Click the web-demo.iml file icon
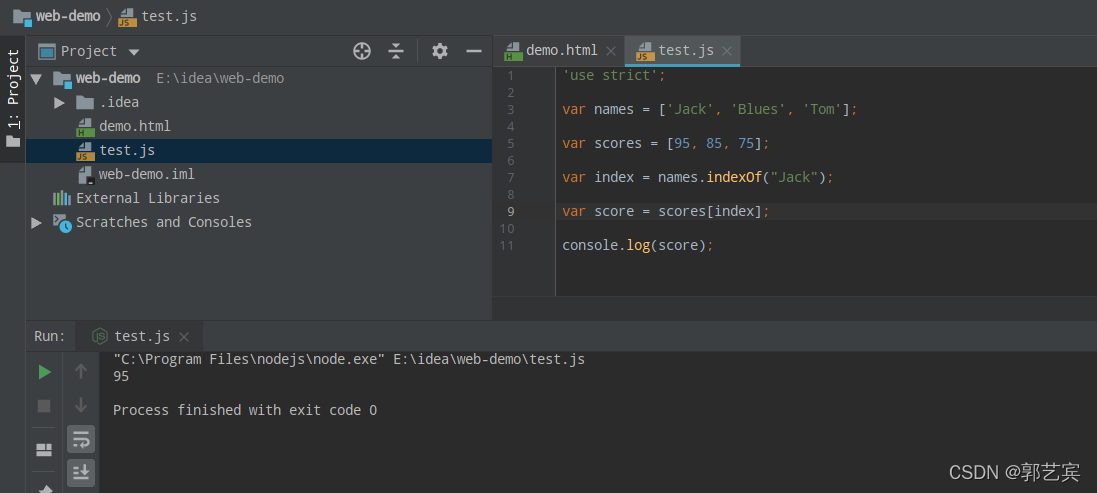The image size is (1097, 493). 85,175
